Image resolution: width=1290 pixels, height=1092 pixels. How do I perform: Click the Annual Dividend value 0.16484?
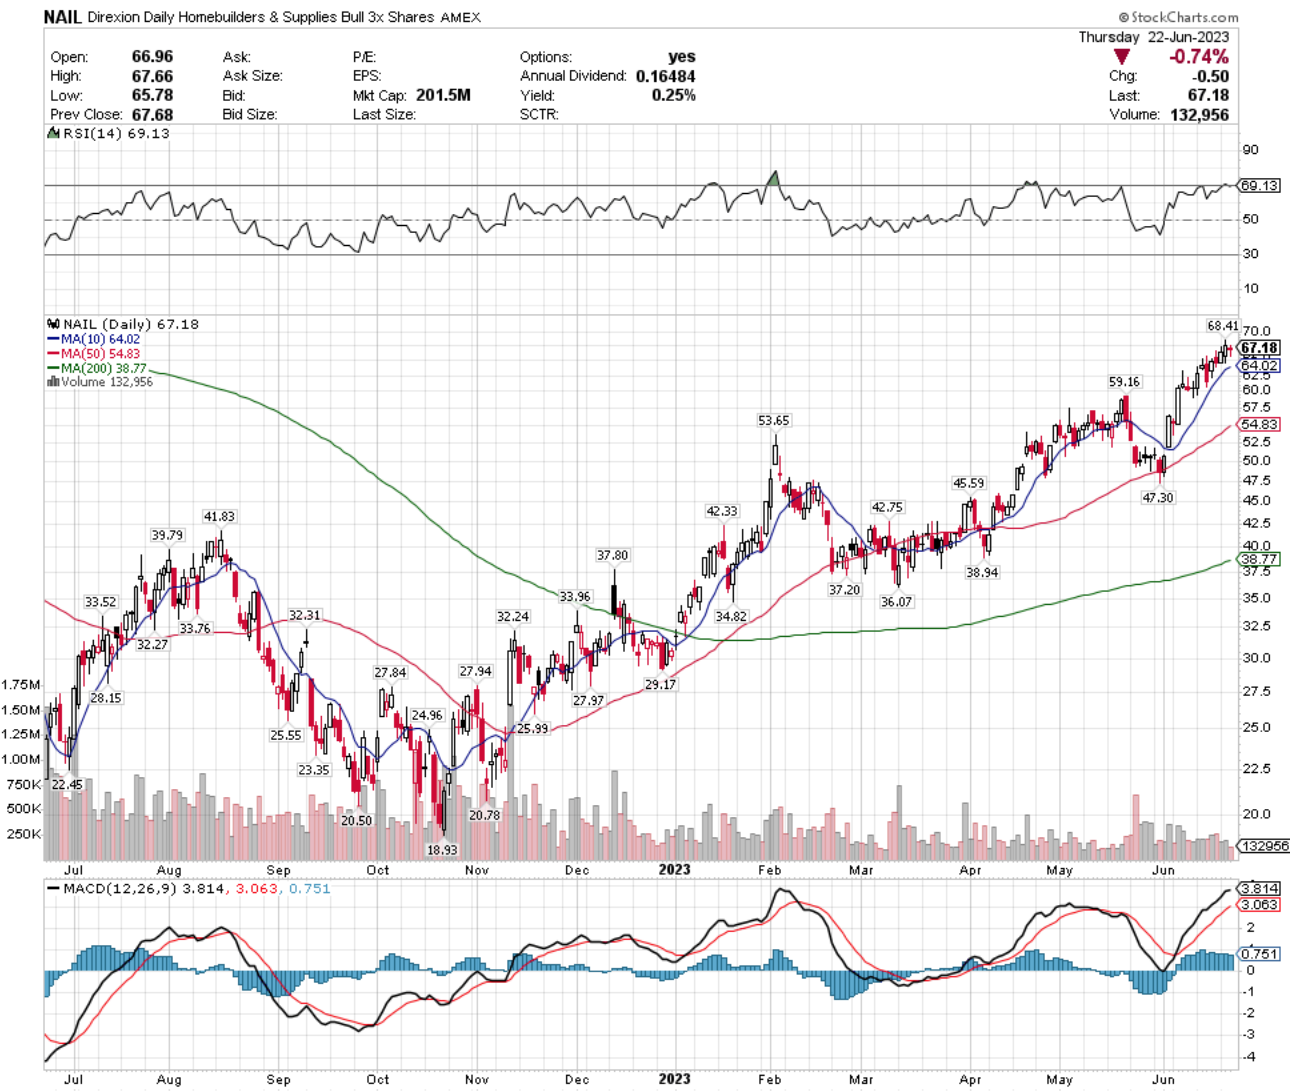(x=665, y=76)
